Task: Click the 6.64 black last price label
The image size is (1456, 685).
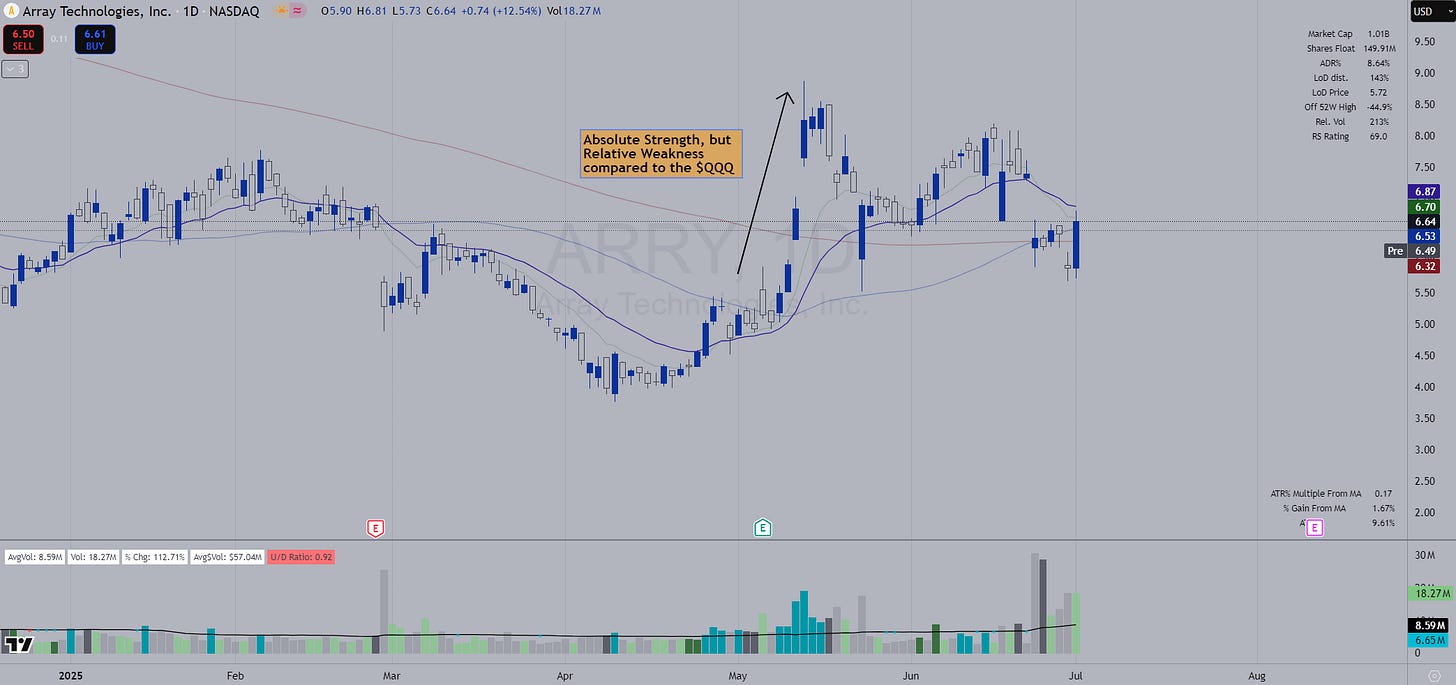Action: [1425, 221]
